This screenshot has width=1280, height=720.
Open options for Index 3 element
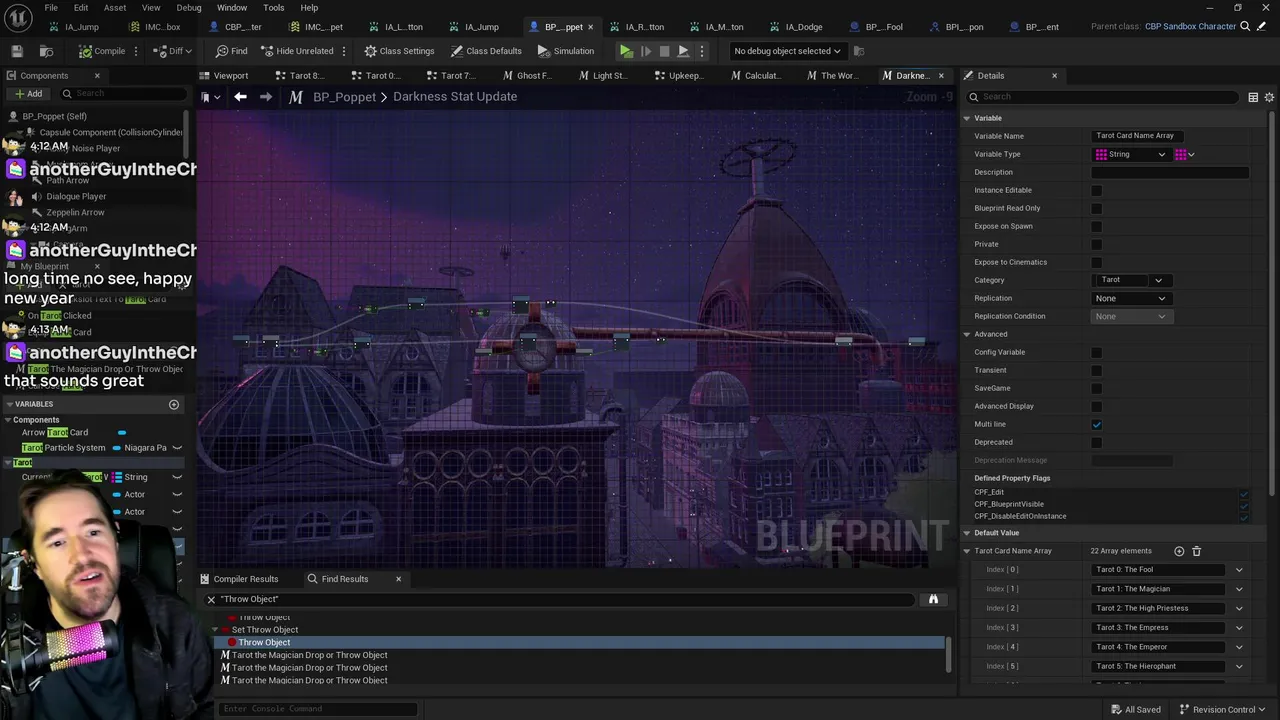pos(1239,628)
